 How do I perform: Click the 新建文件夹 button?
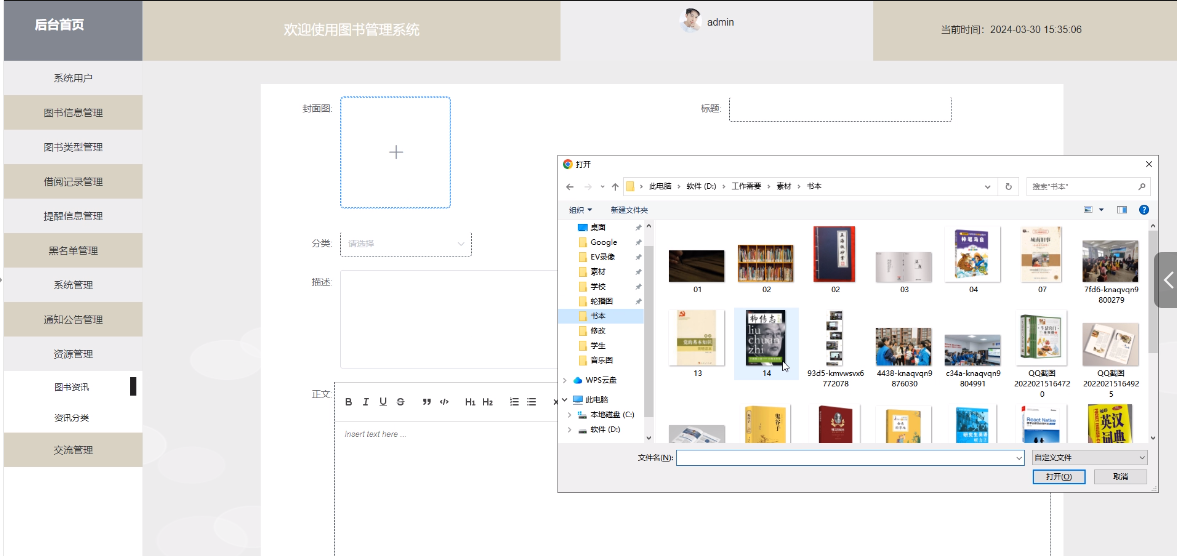pos(629,210)
